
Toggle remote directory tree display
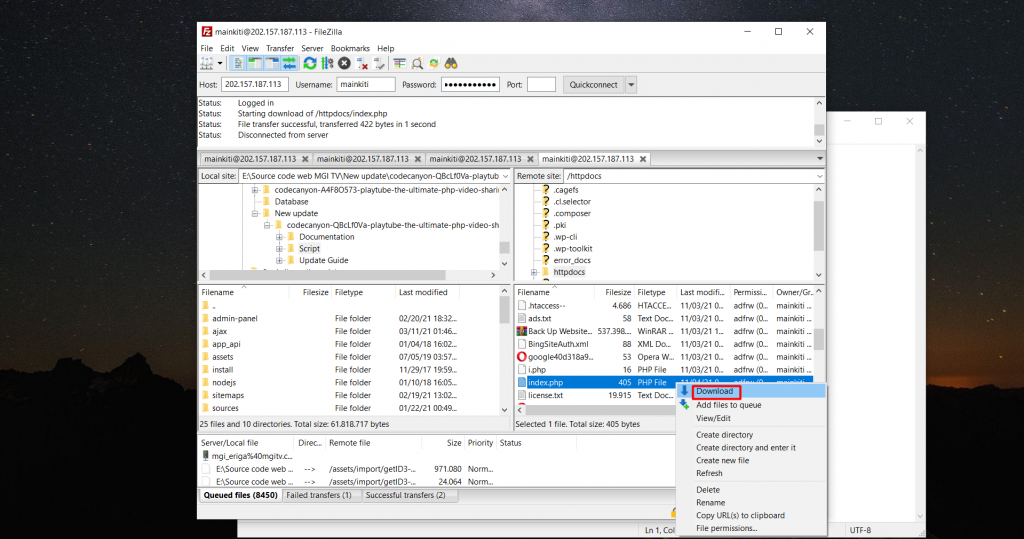(x=272, y=63)
